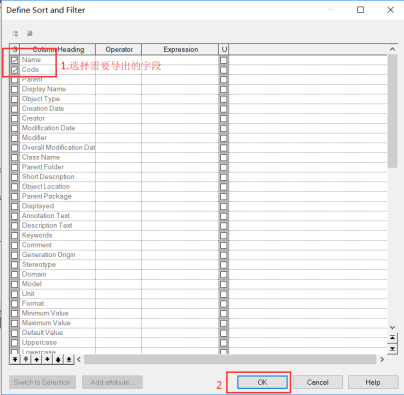The width and height of the screenshot is (404, 395).
Task: Tick the U column checkbox for Format row
Action: (224, 304)
